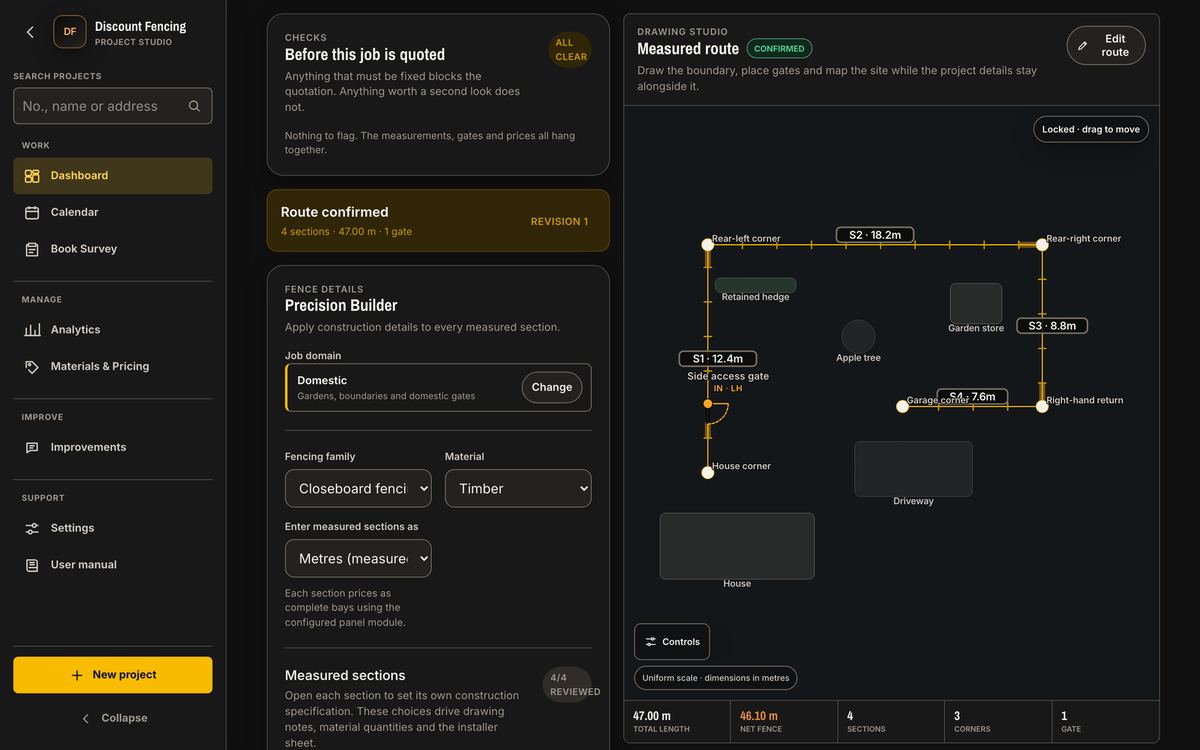1200x750 pixels.
Task: Click the back arrow beside Discount Fencing
Action: coord(30,32)
